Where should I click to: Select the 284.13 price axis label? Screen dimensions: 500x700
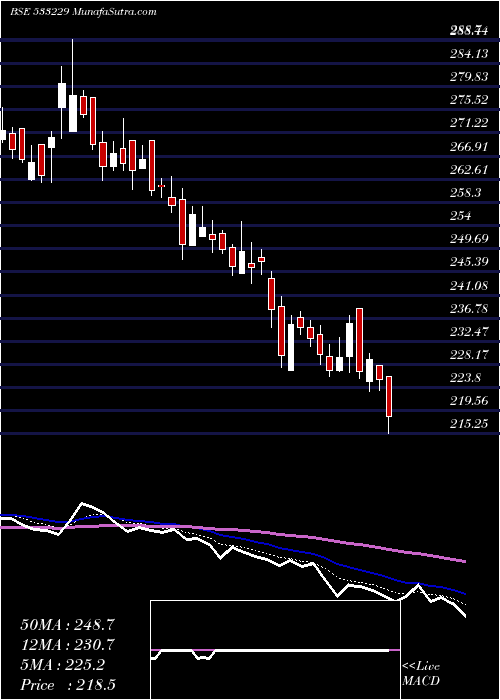click(468, 54)
